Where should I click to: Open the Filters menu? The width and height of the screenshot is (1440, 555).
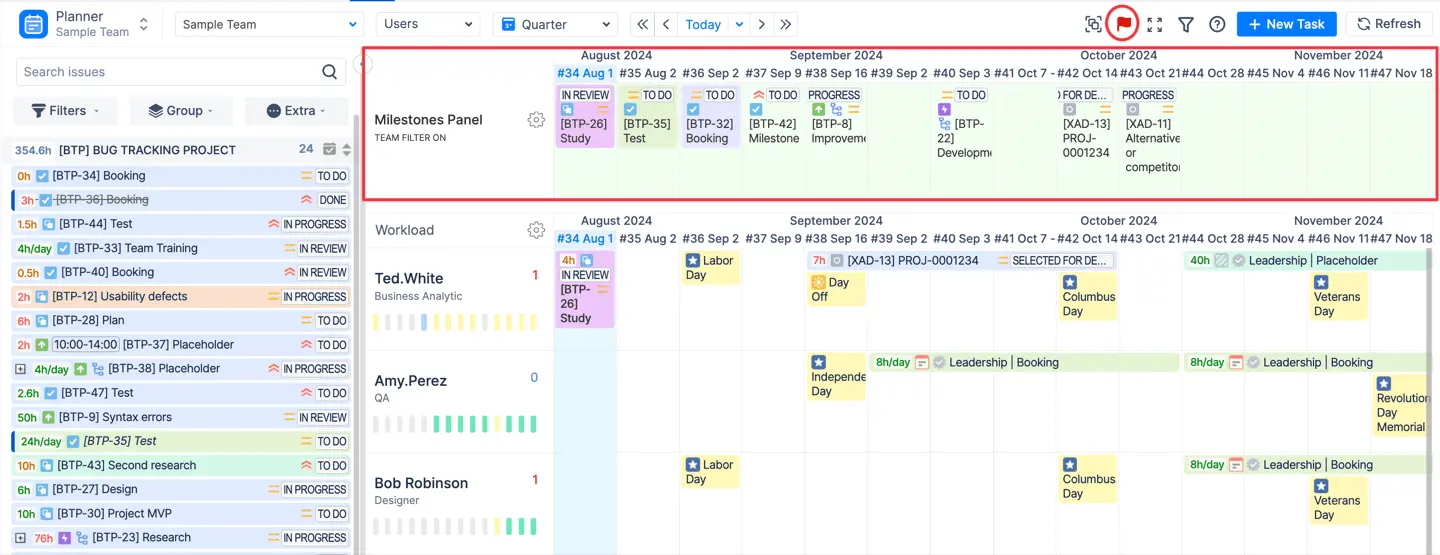65,111
